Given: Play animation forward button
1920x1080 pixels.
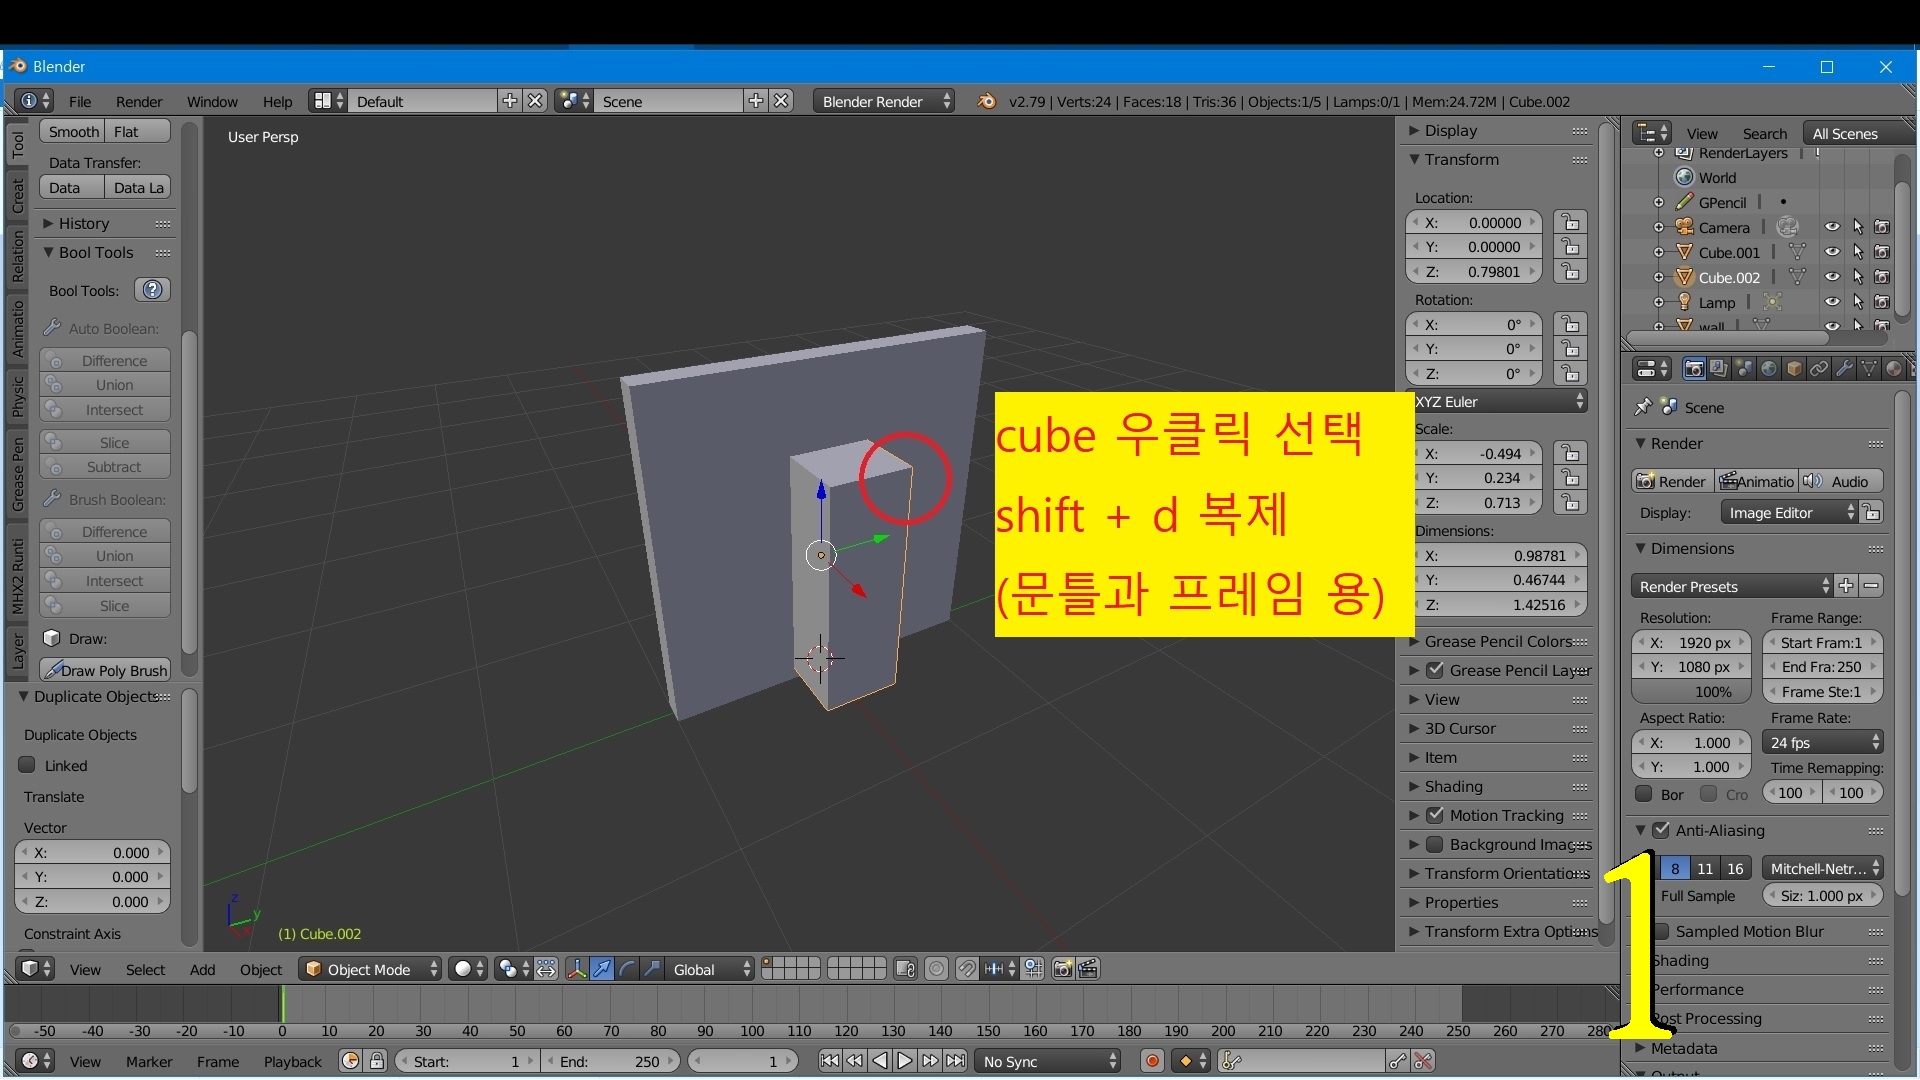Looking at the screenshot, I should click(x=905, y=1061).
